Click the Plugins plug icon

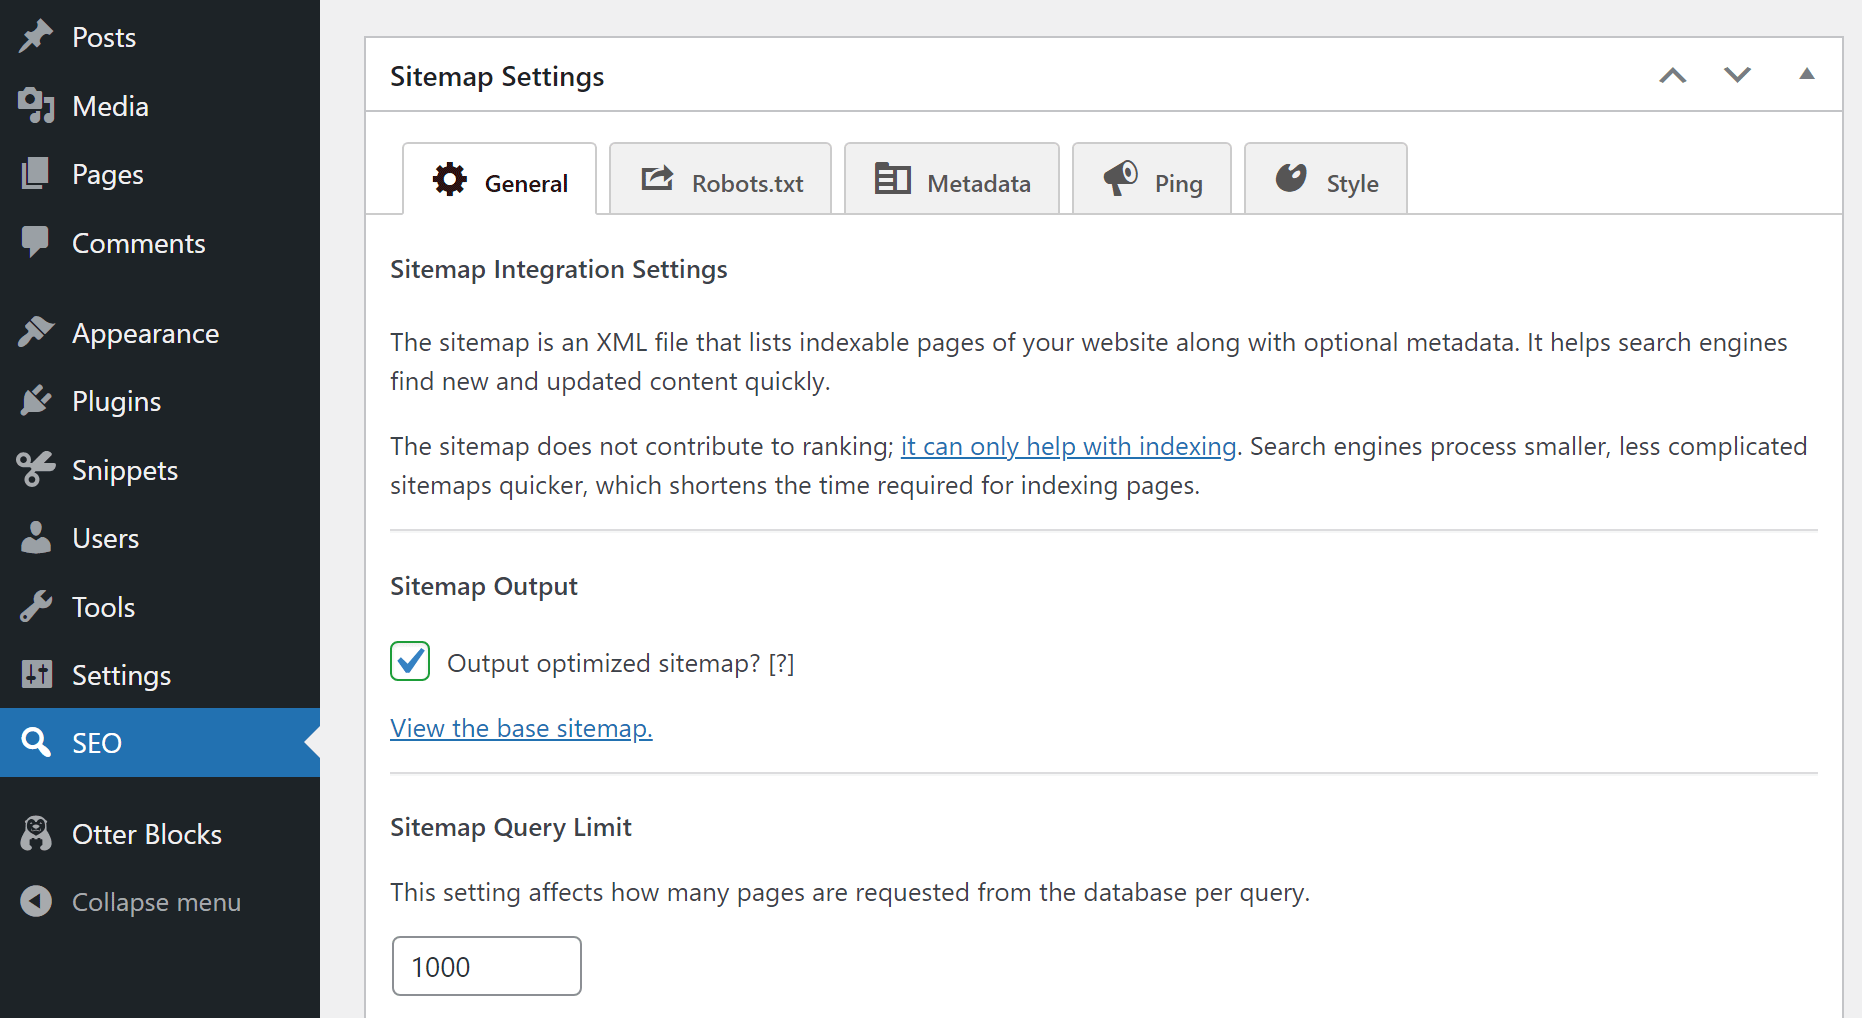click(36, 401)
